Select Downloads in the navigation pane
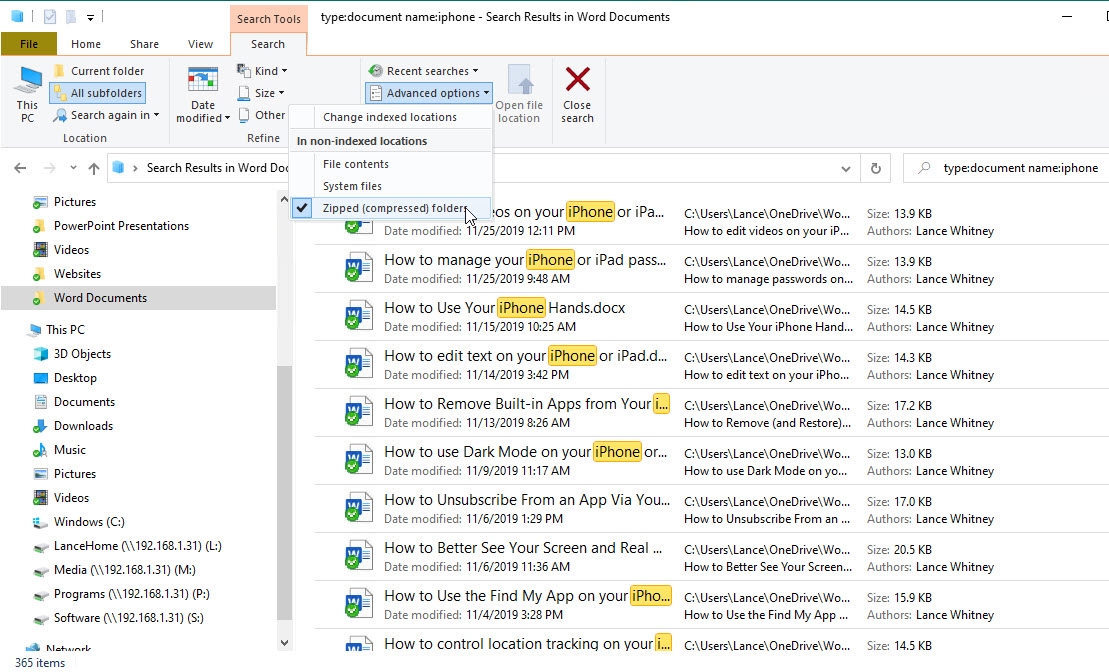 83,426
